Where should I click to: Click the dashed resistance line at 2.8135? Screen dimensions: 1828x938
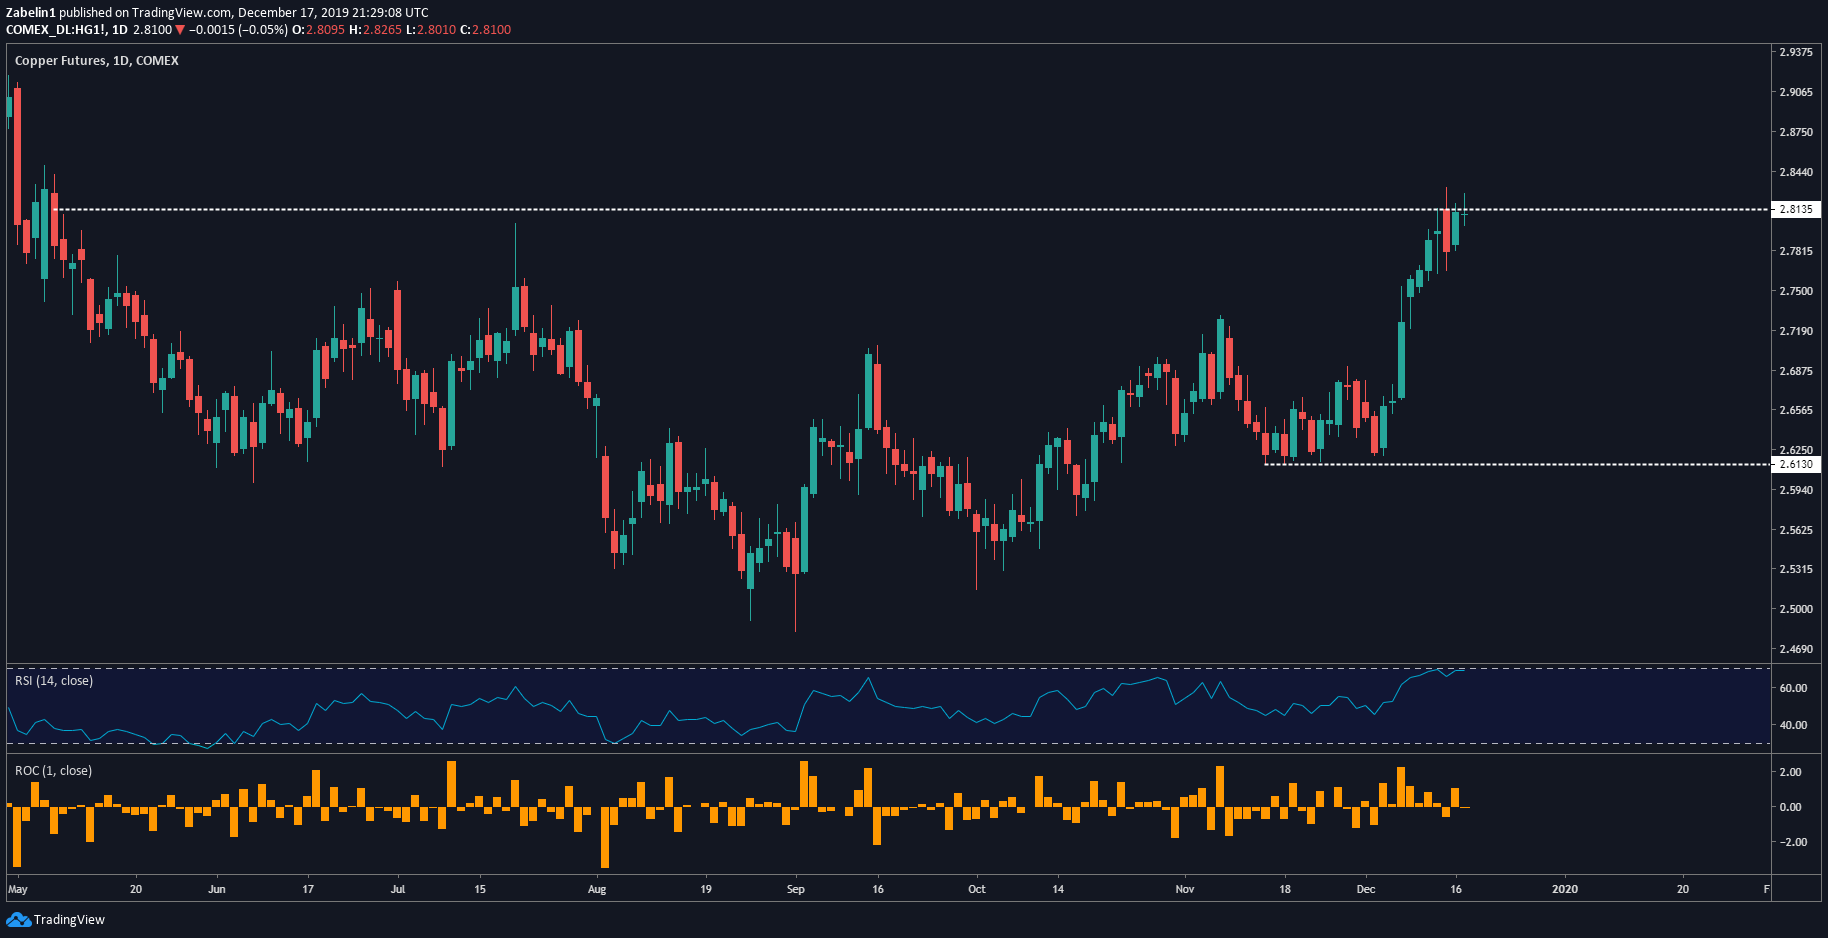(800, 210)
